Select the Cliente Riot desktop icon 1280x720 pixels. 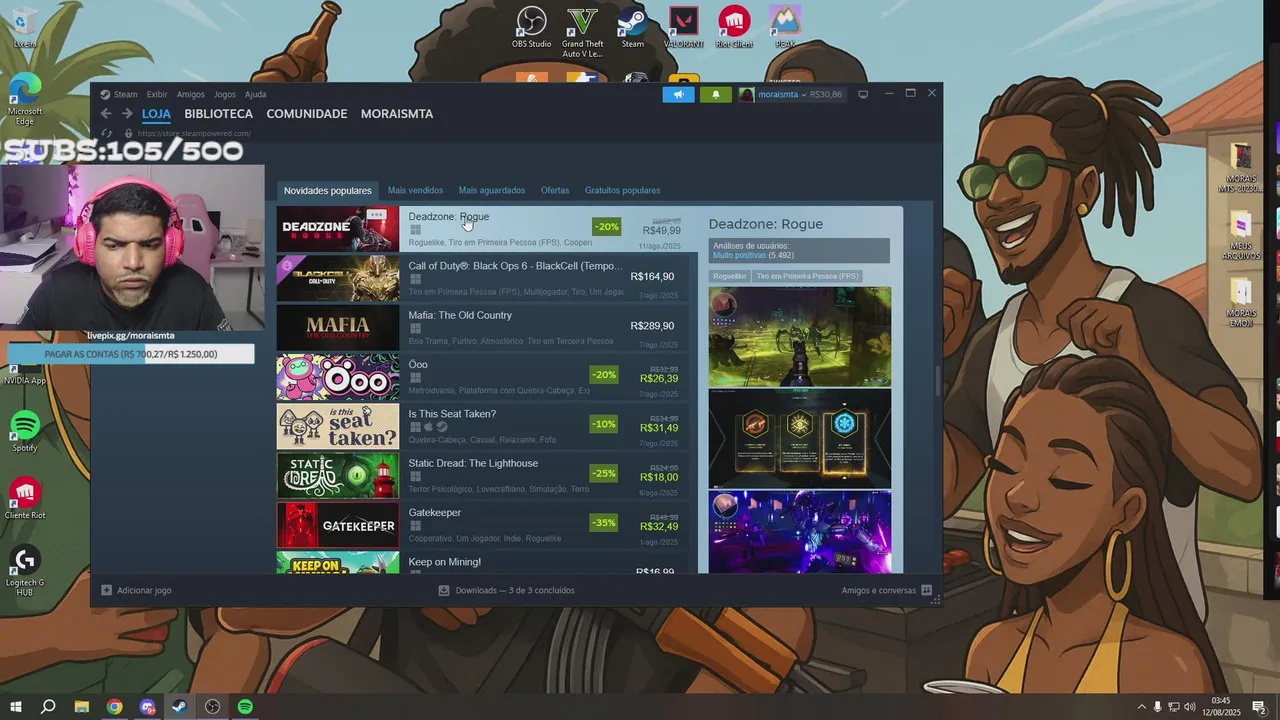(25, 499)
